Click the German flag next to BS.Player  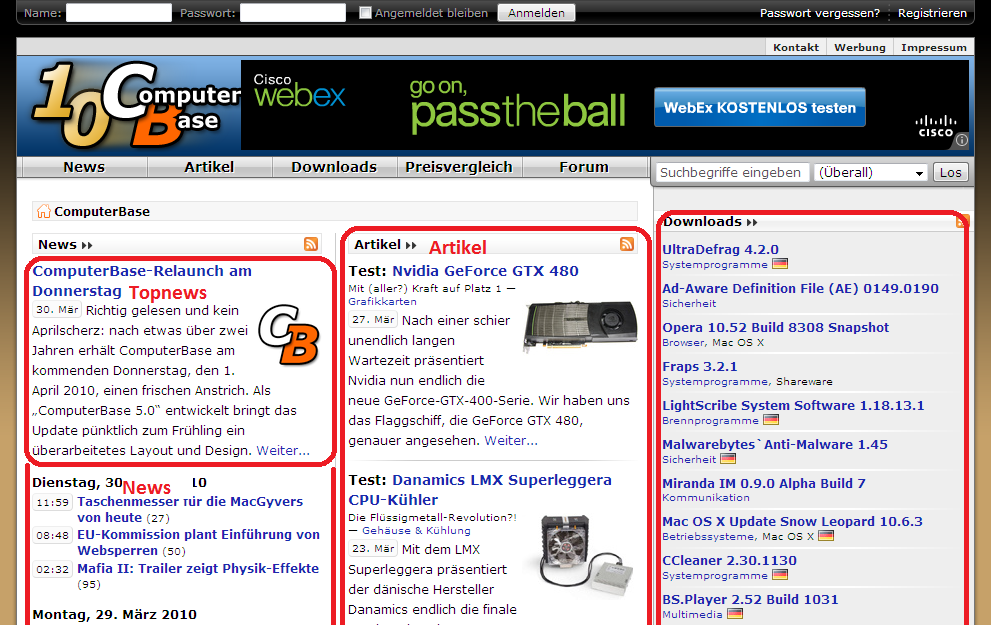pos(734,614)
